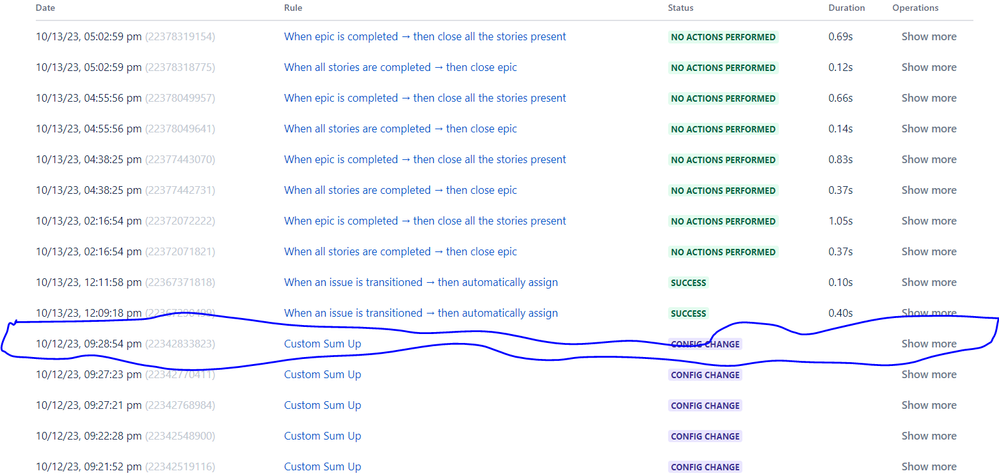Click date 10/12/23, 09:22:28 pm
The image size is (999, 476).
pos(89,436)
